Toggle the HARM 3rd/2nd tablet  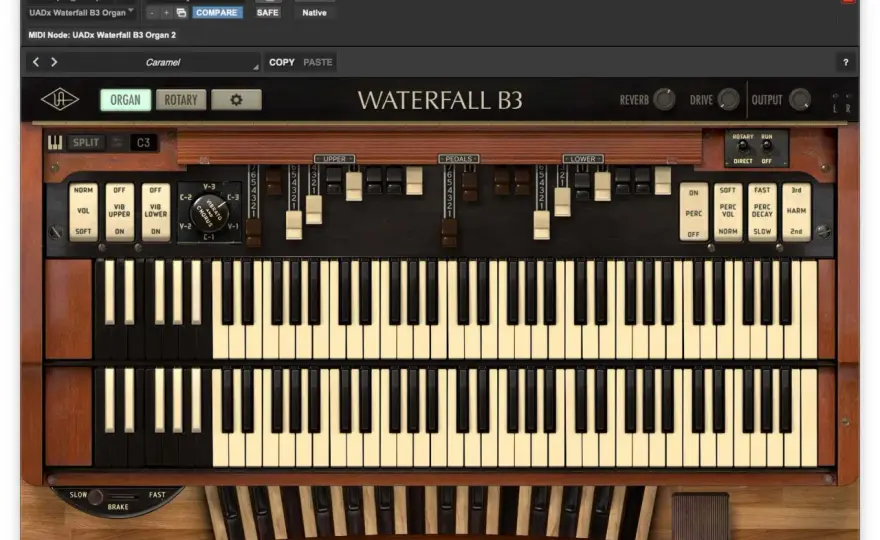pos(796,212)
